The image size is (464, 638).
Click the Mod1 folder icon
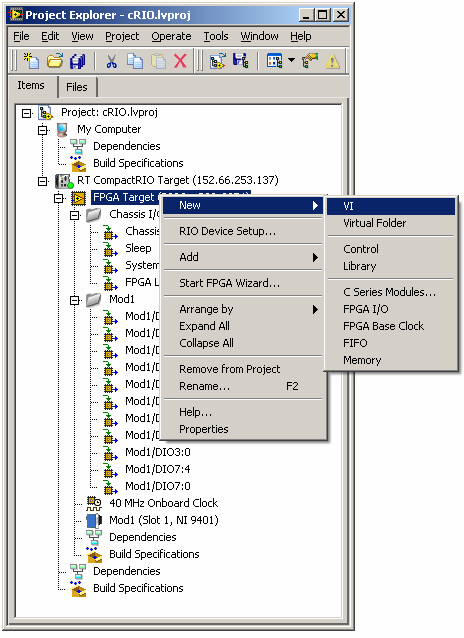[94, 299]
